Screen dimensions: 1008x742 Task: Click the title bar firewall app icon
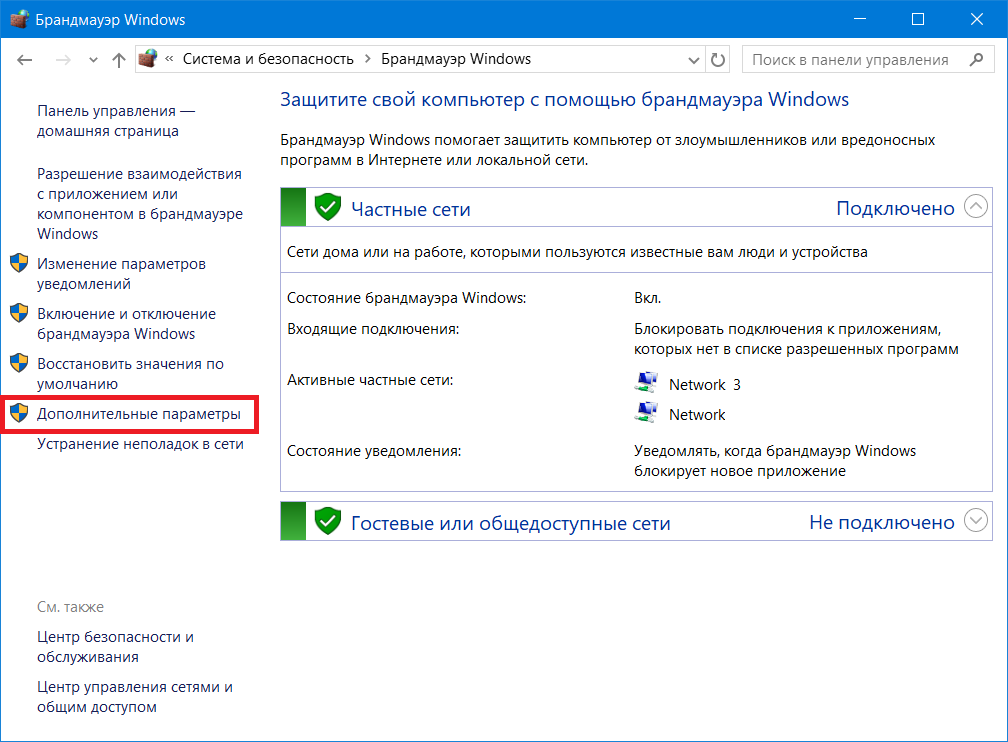[19, 19]
